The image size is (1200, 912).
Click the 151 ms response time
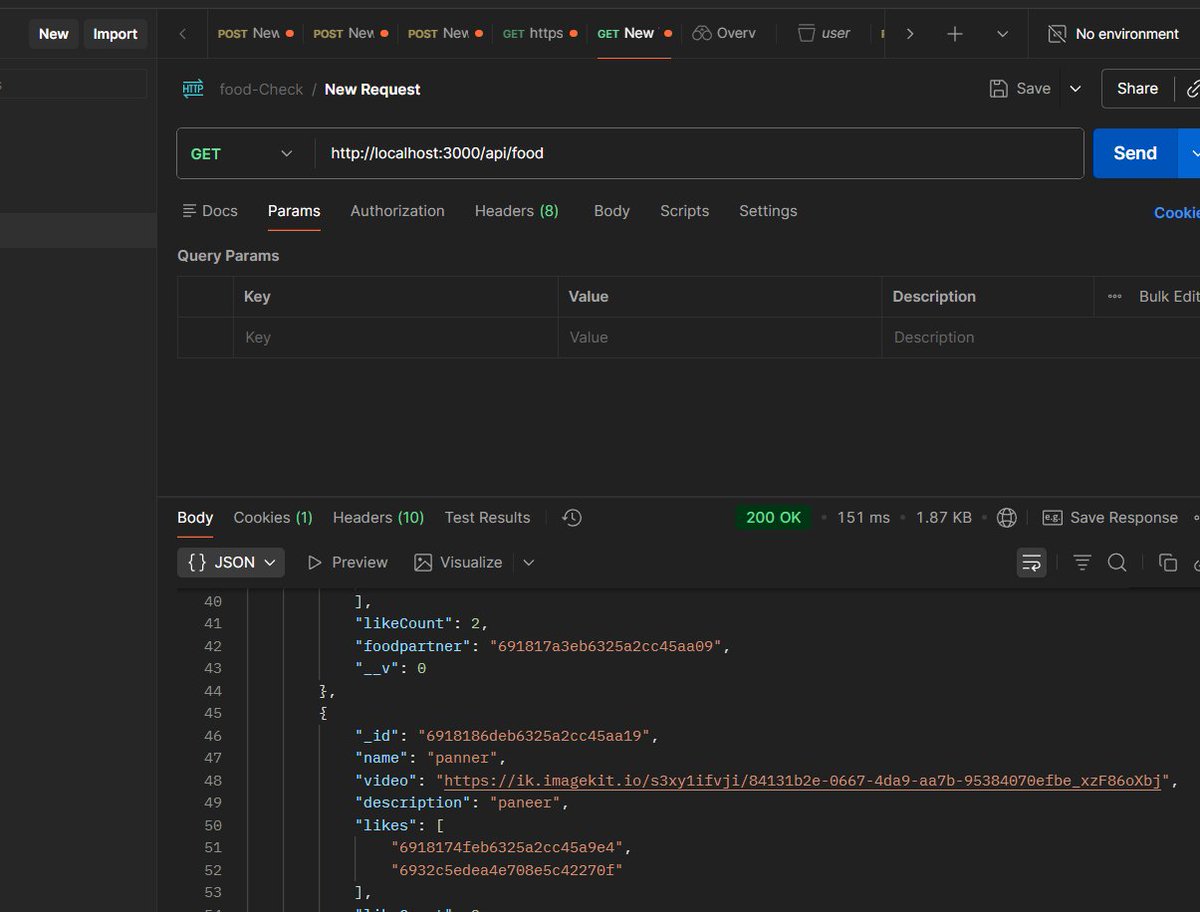tap(863, 518)
